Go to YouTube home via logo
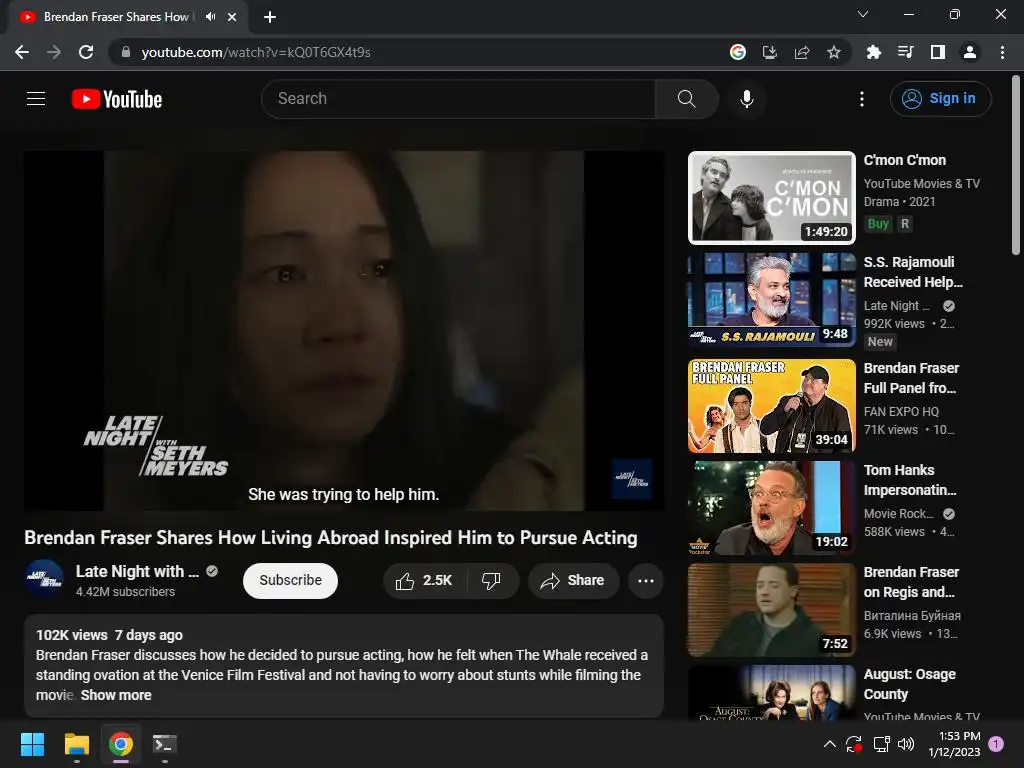Screen dimensions: 1024x768 tap(117, 99)
